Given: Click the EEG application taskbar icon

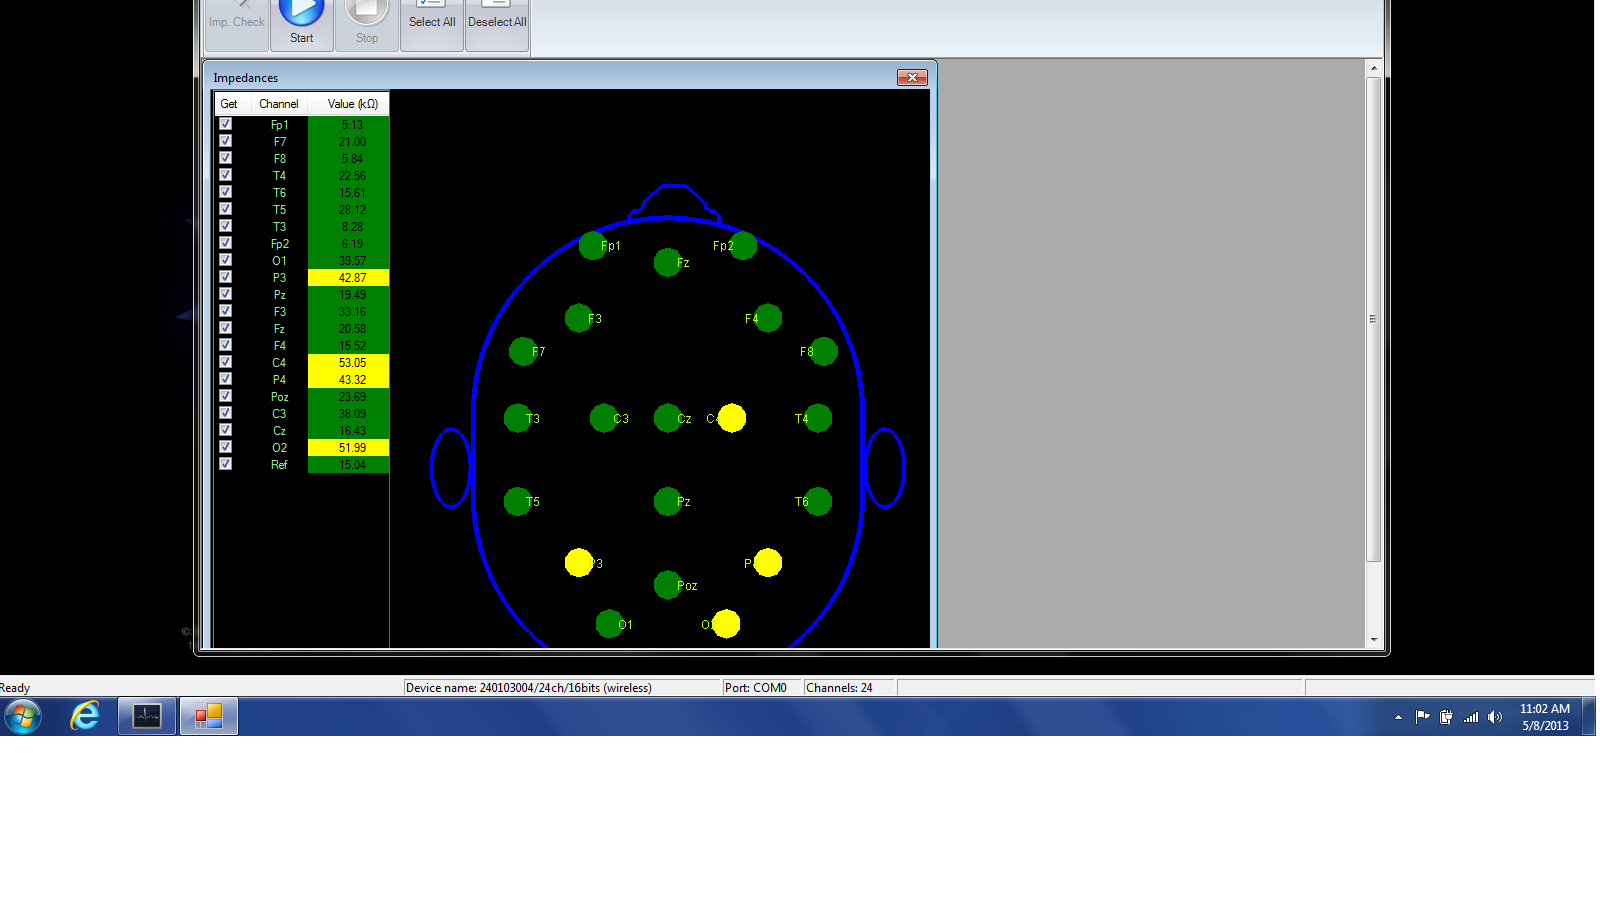Looking at the screenshot, I should (147, 716).
